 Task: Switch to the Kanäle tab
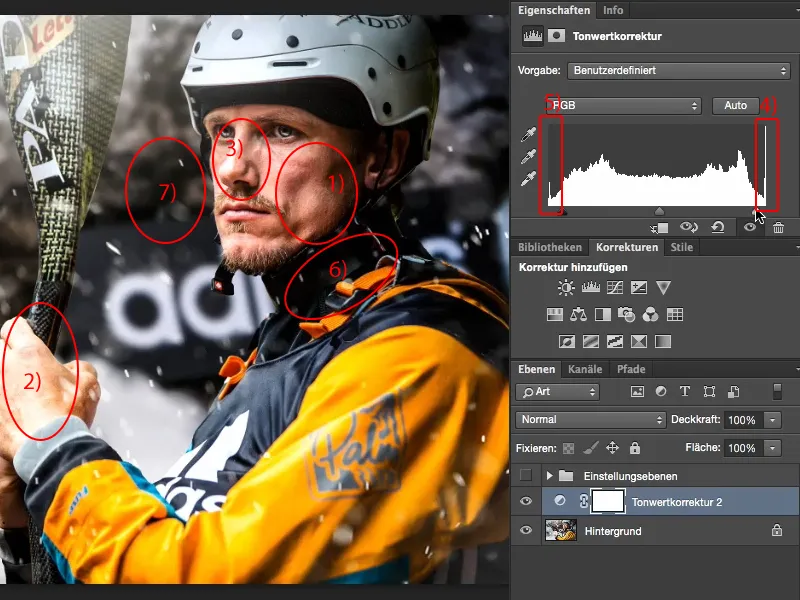tap(585, 369)
